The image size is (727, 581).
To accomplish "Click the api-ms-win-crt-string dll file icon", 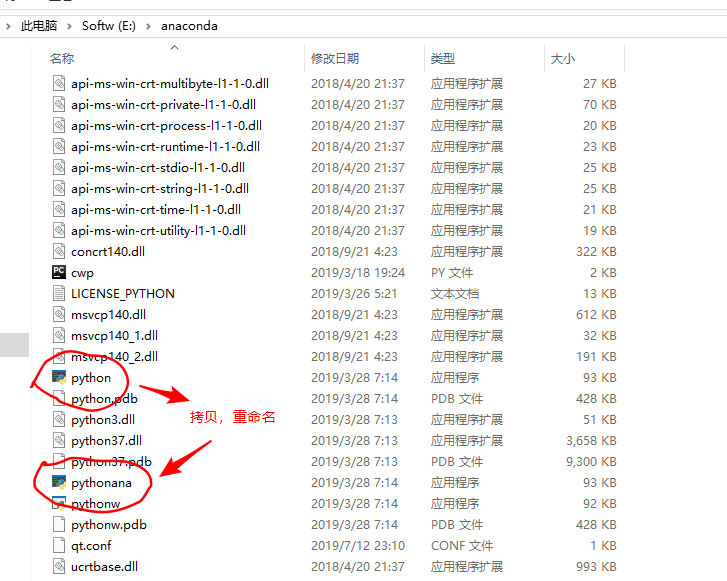I will coord(59,189).
